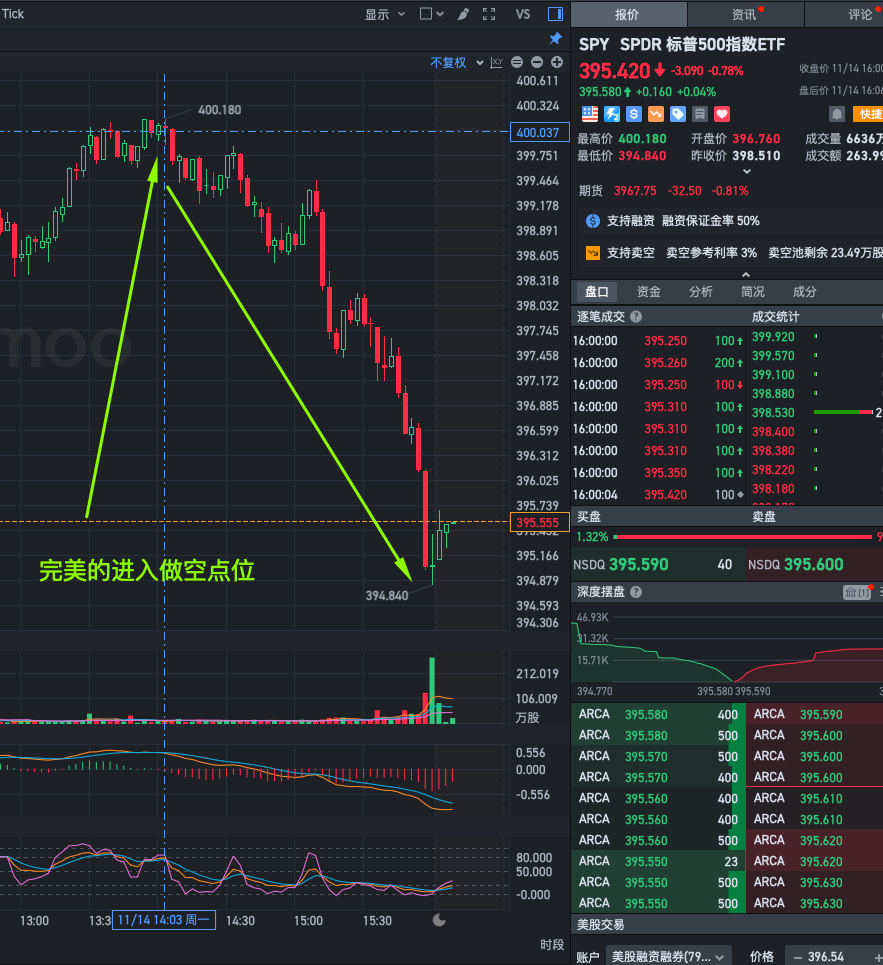The image size is (883, 965).
Task: Select the 成分 sub-tab
Action: pyautogui.click(x=804, y=291)
